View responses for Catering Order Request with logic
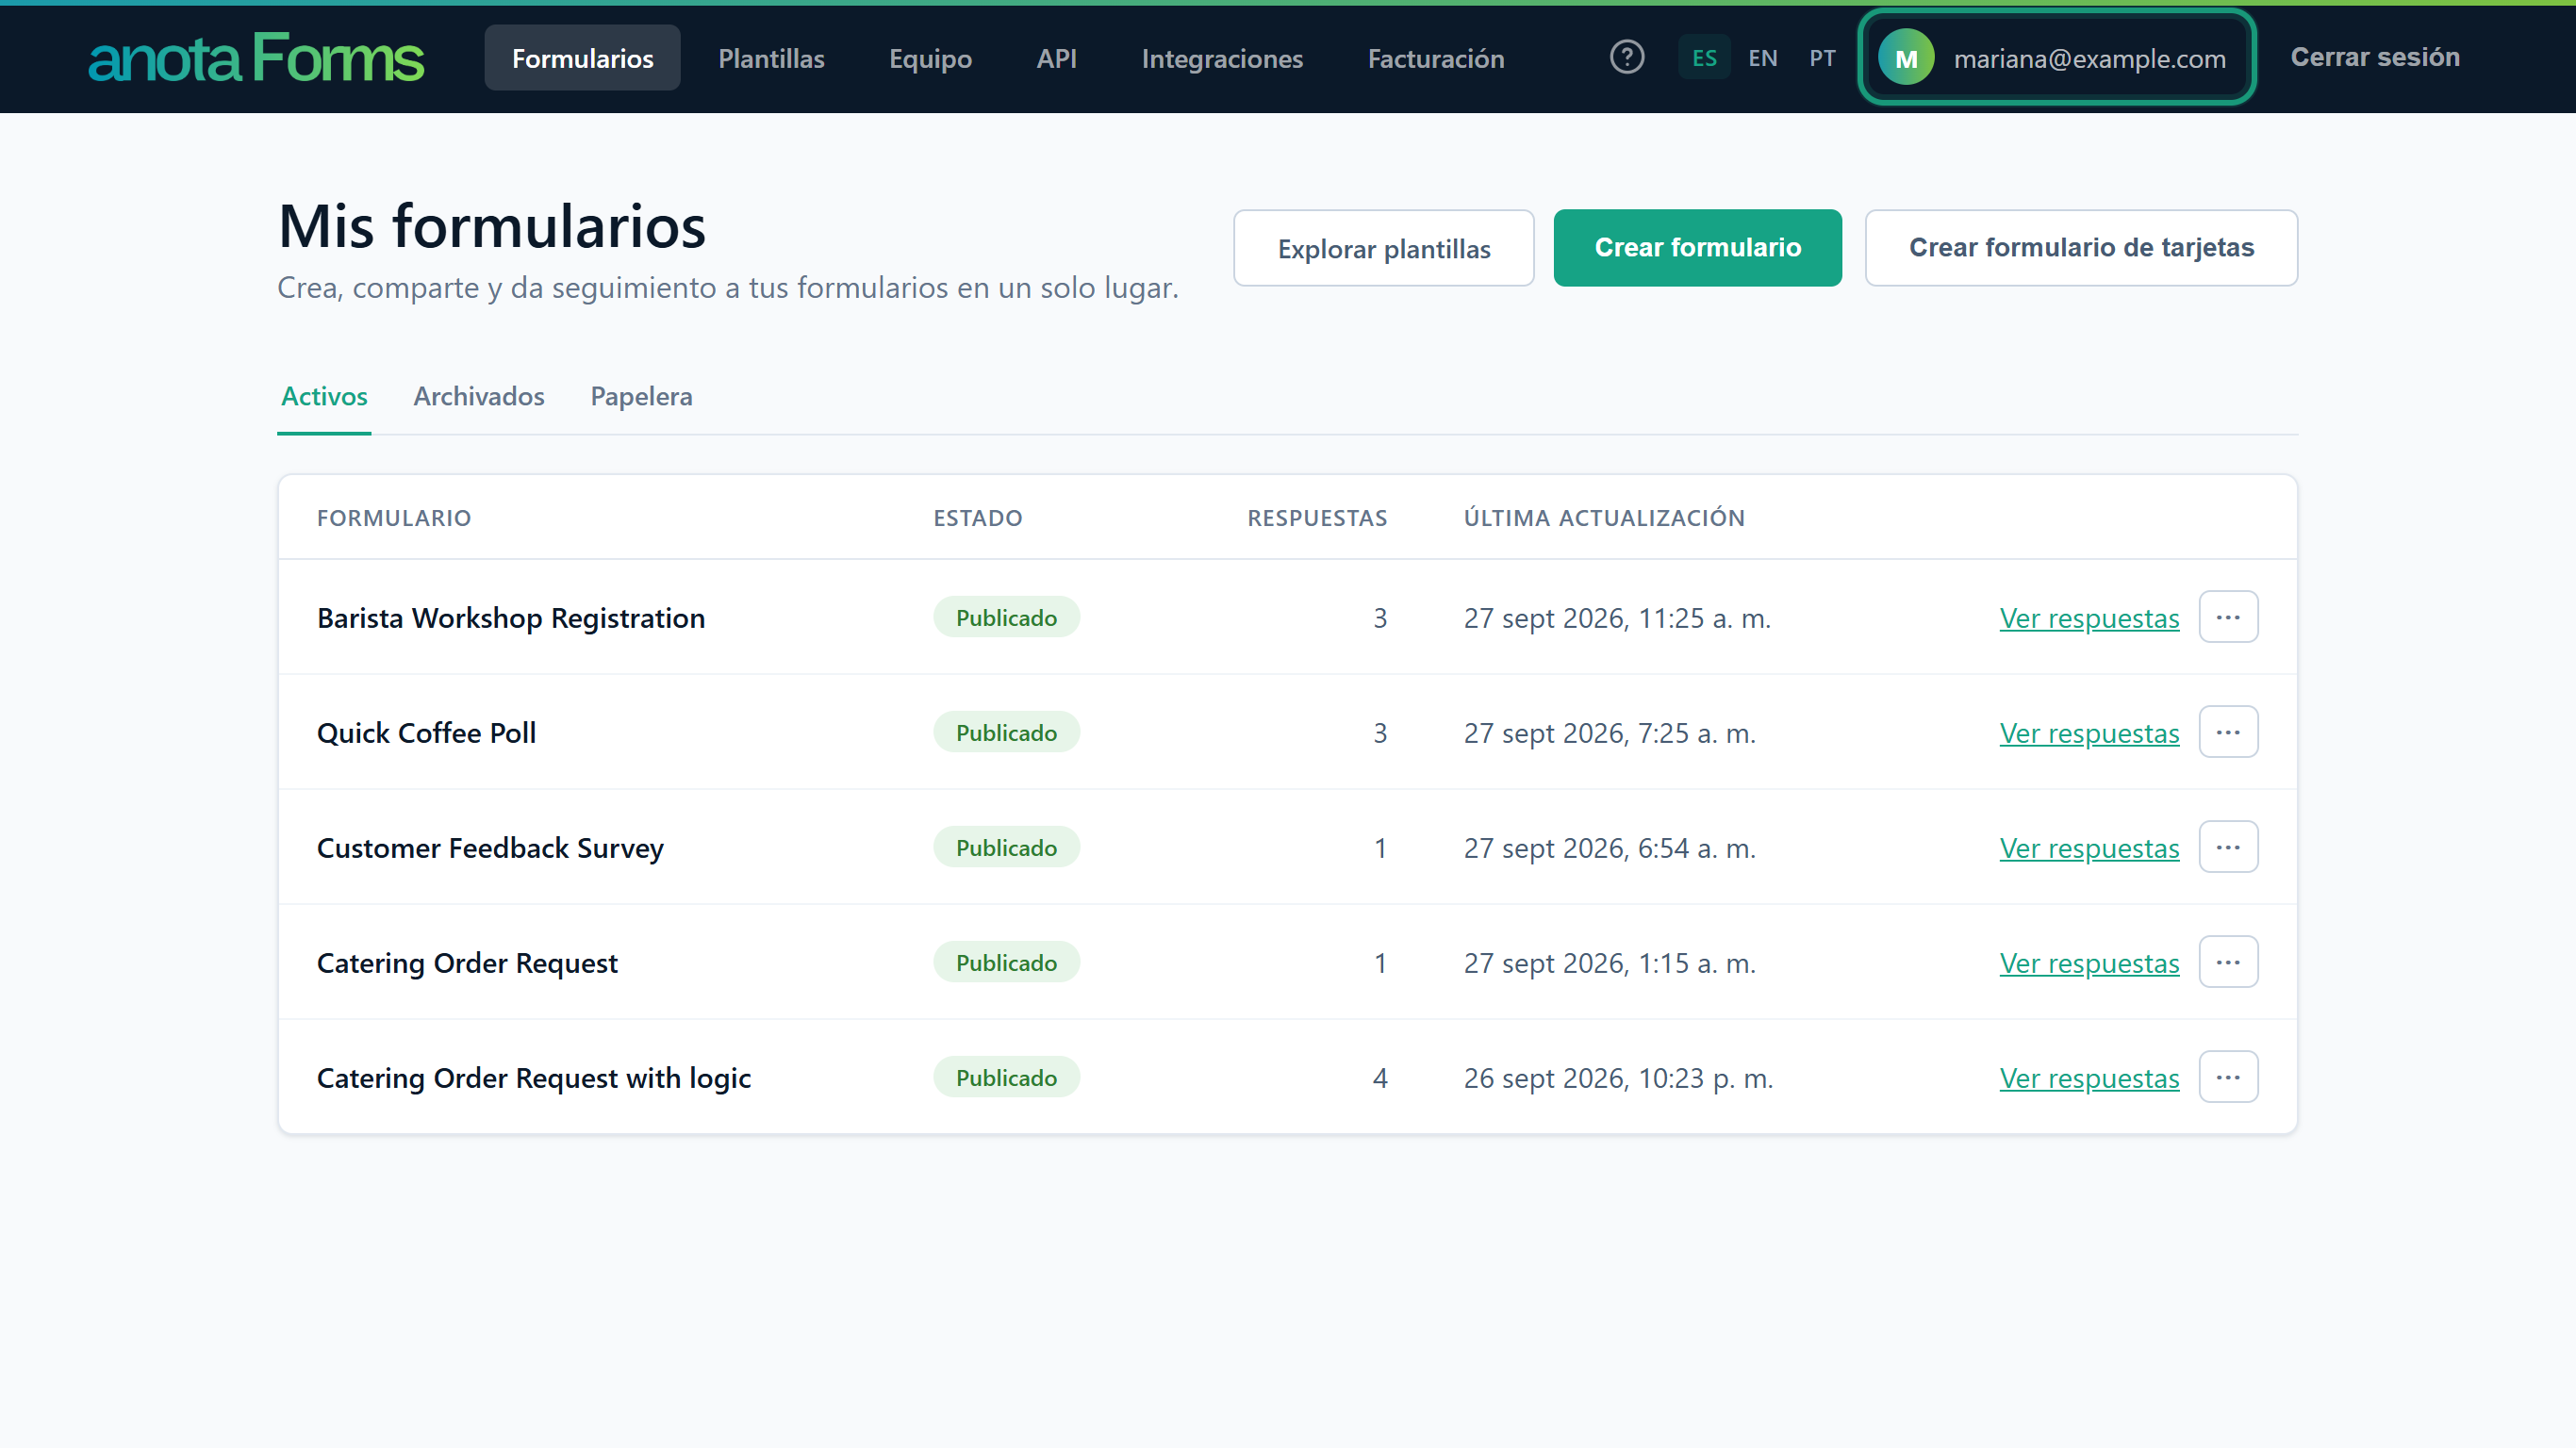The width and height of the screenshot is (2576, 1448). [x=2089, y=1078]
